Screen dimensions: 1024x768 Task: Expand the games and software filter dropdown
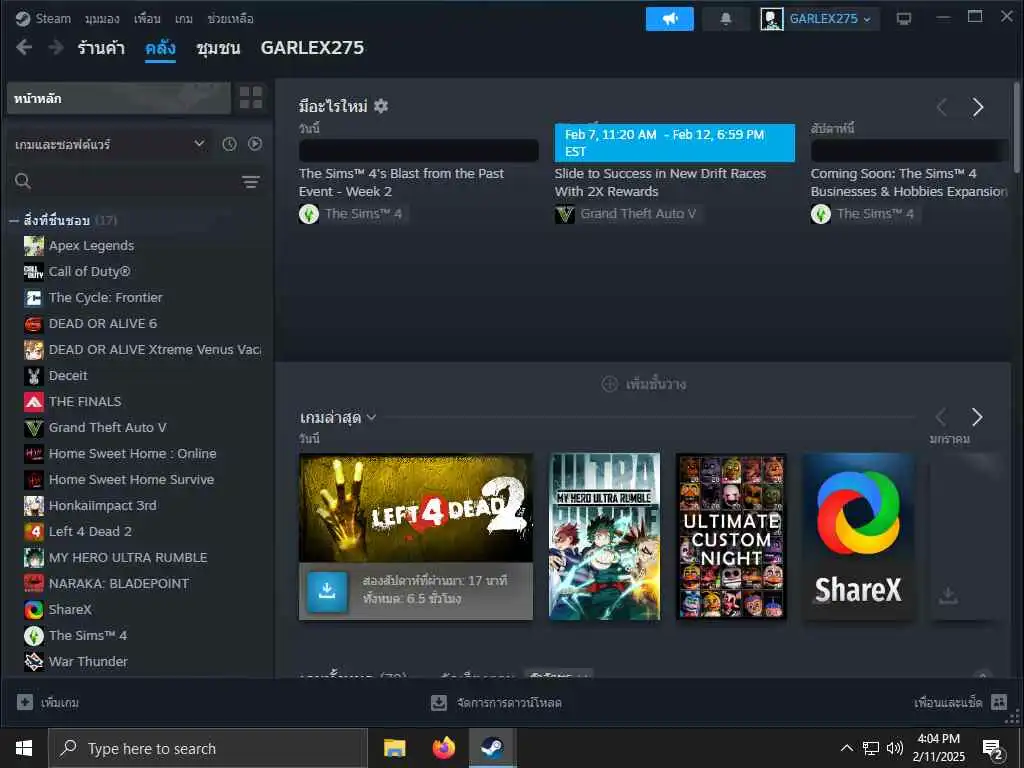110,144
